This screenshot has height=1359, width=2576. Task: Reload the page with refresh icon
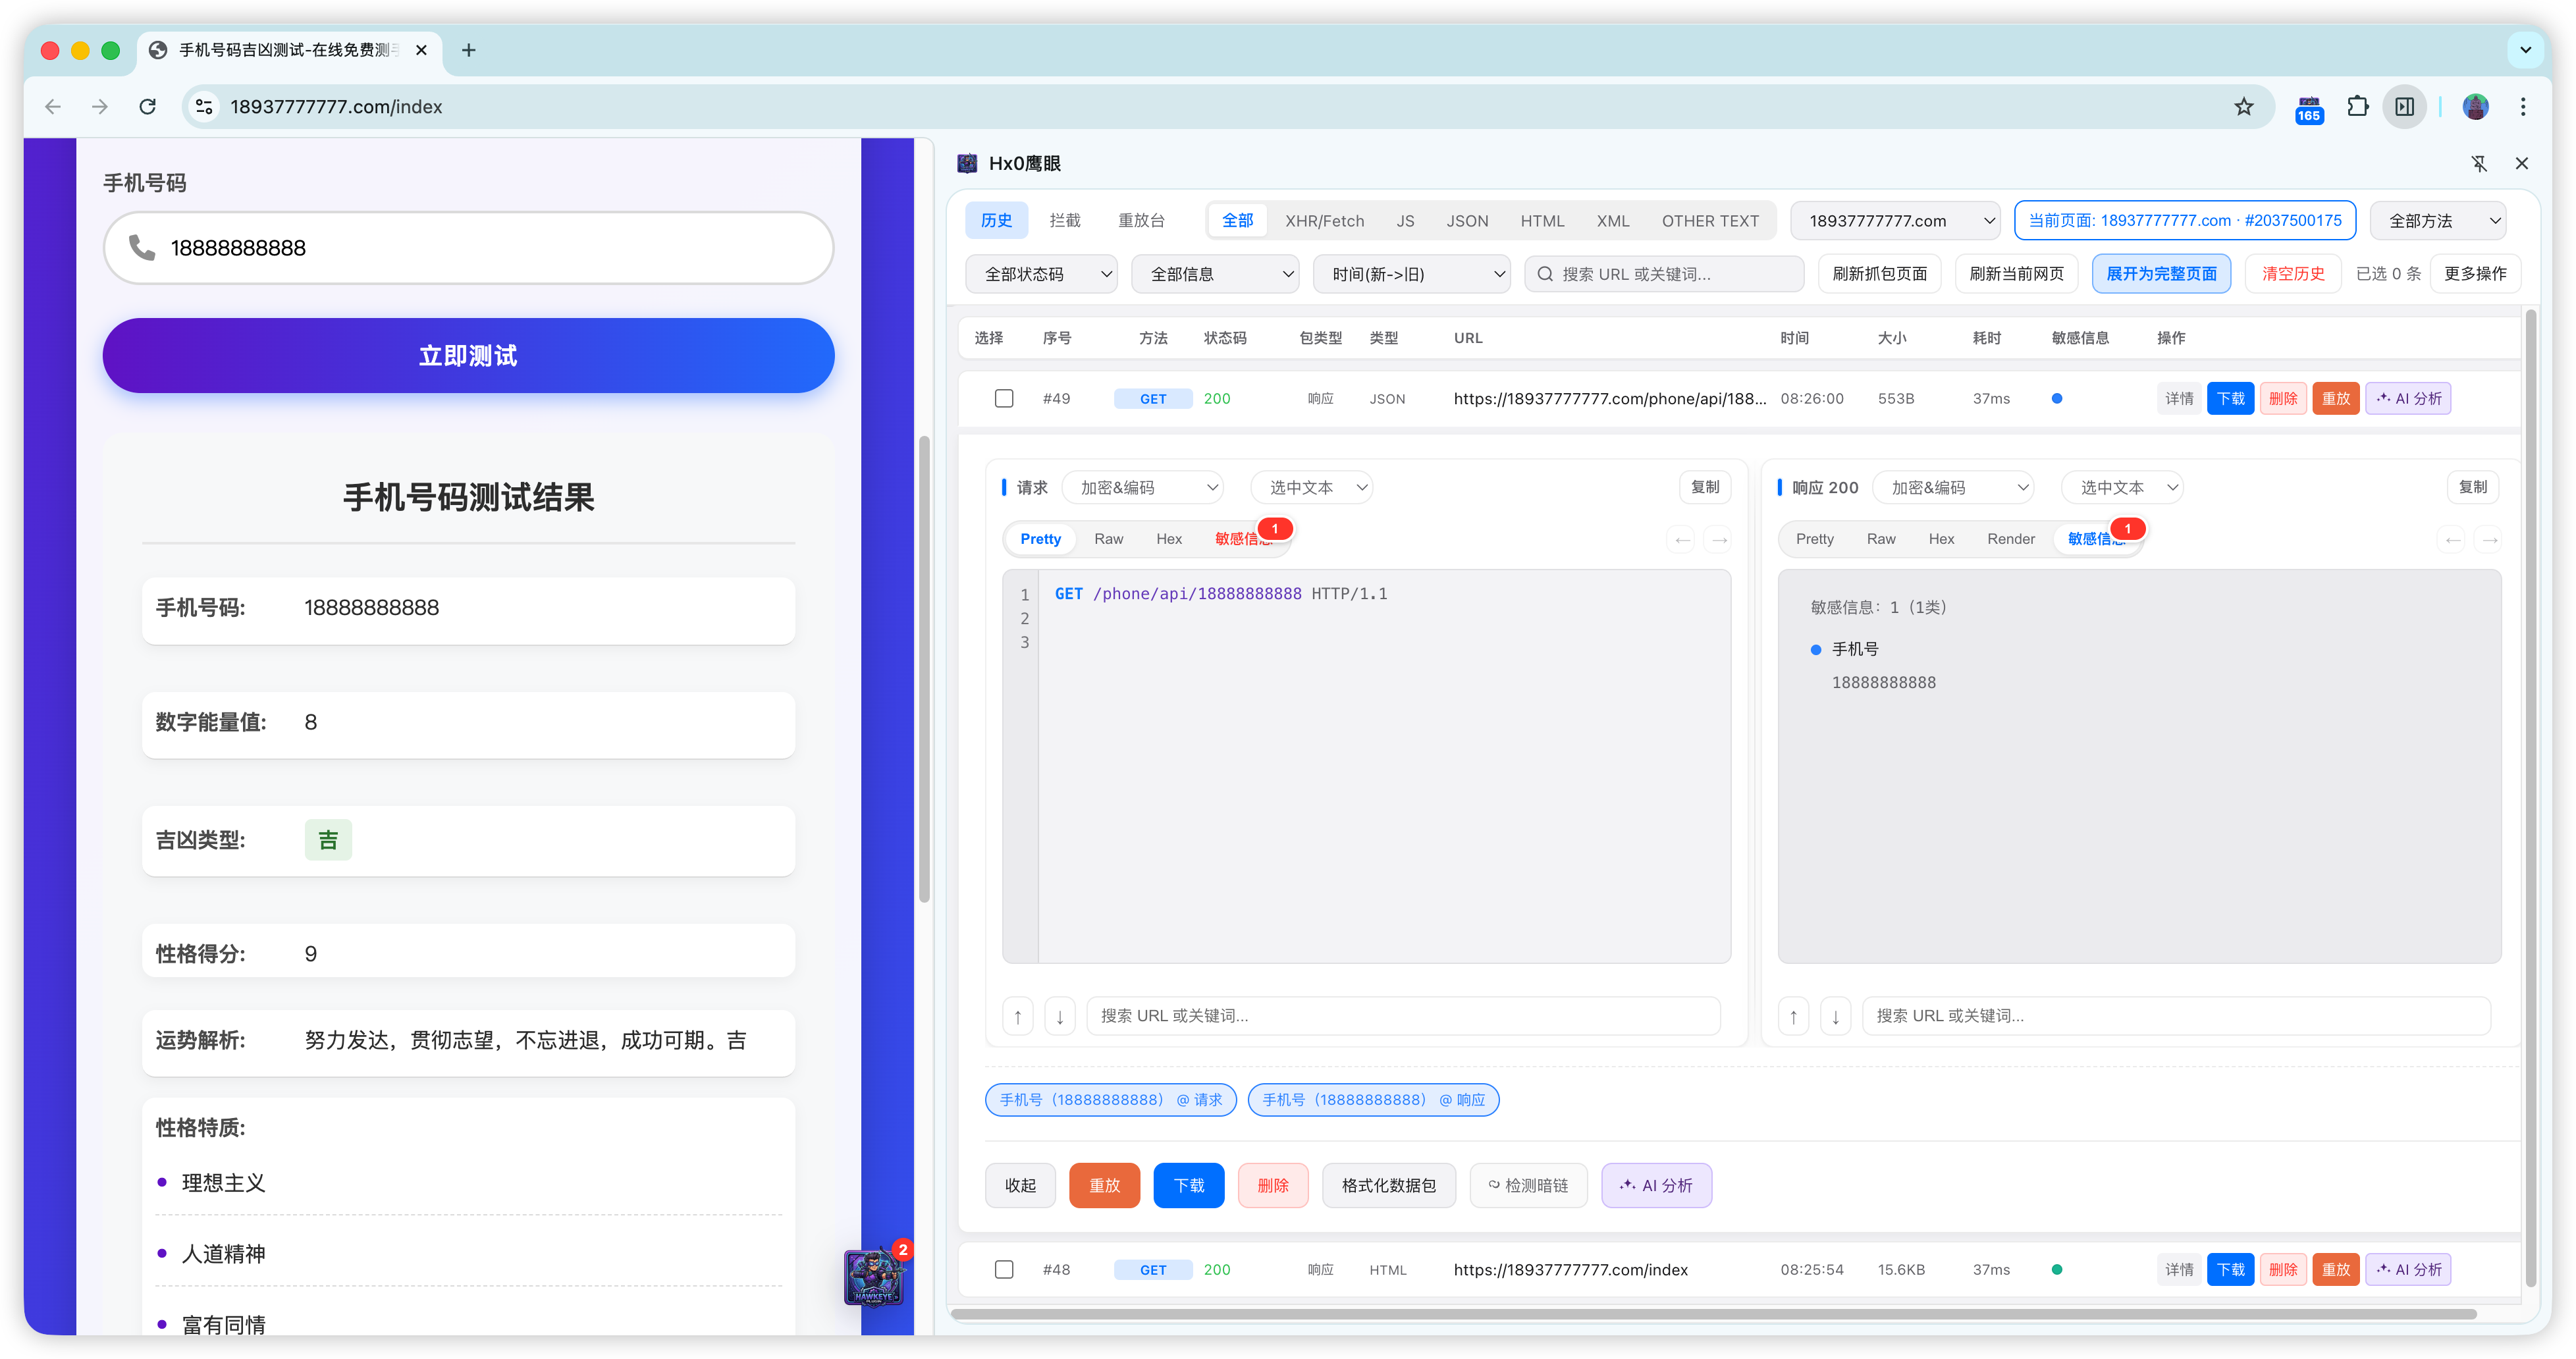(x=148, y=107)
